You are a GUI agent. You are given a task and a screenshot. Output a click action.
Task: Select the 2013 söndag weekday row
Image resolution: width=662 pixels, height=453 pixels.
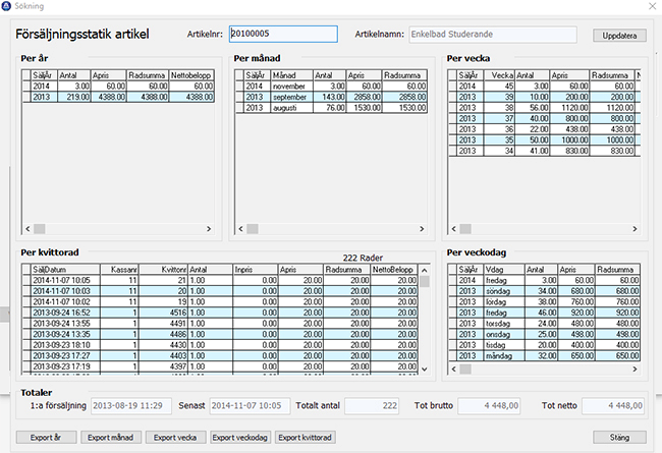(544, 291)
